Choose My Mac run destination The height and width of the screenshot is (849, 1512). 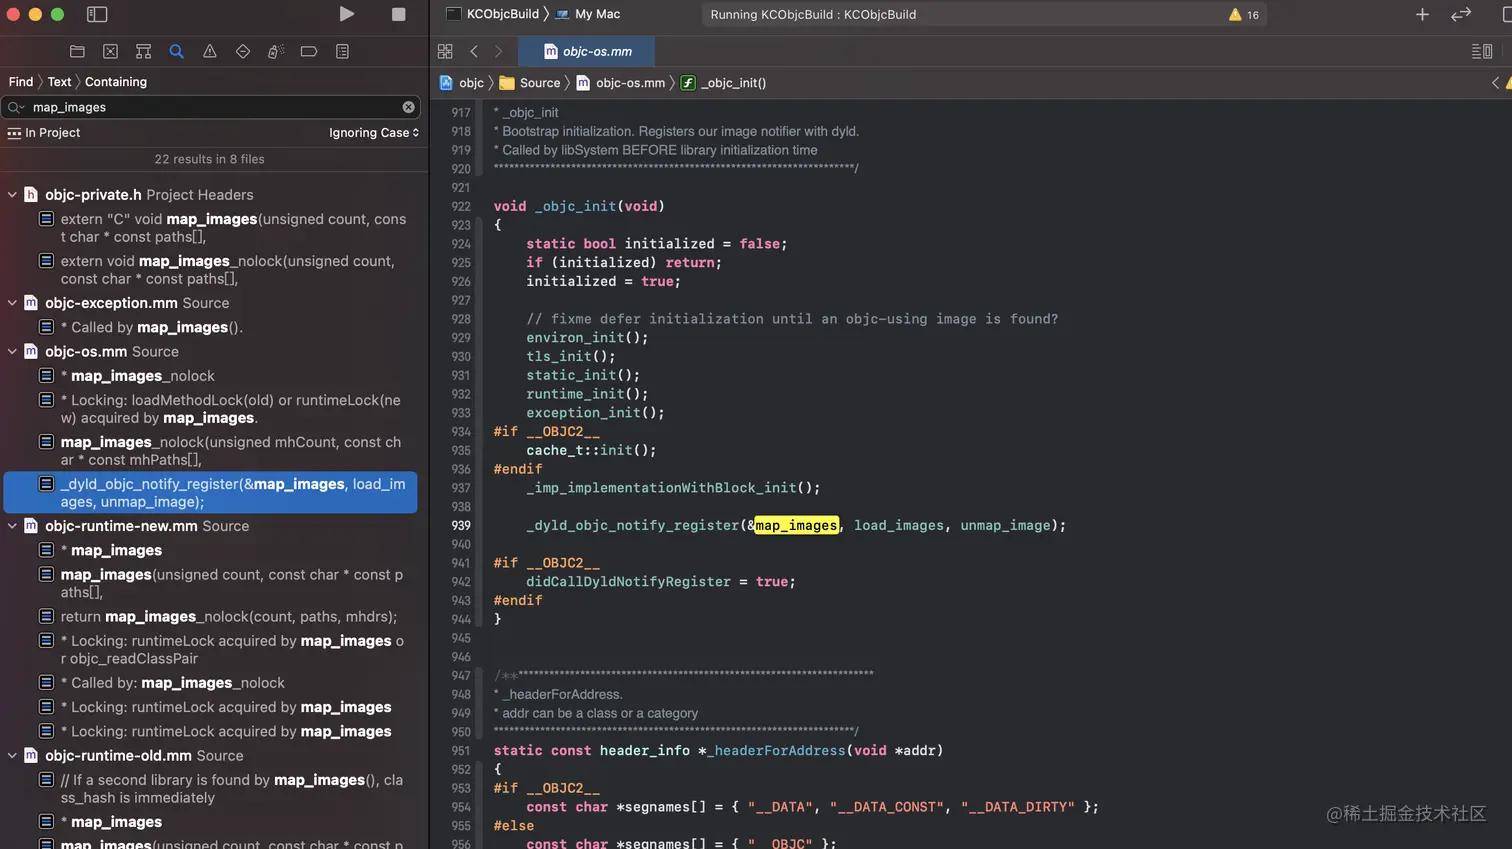588,14
